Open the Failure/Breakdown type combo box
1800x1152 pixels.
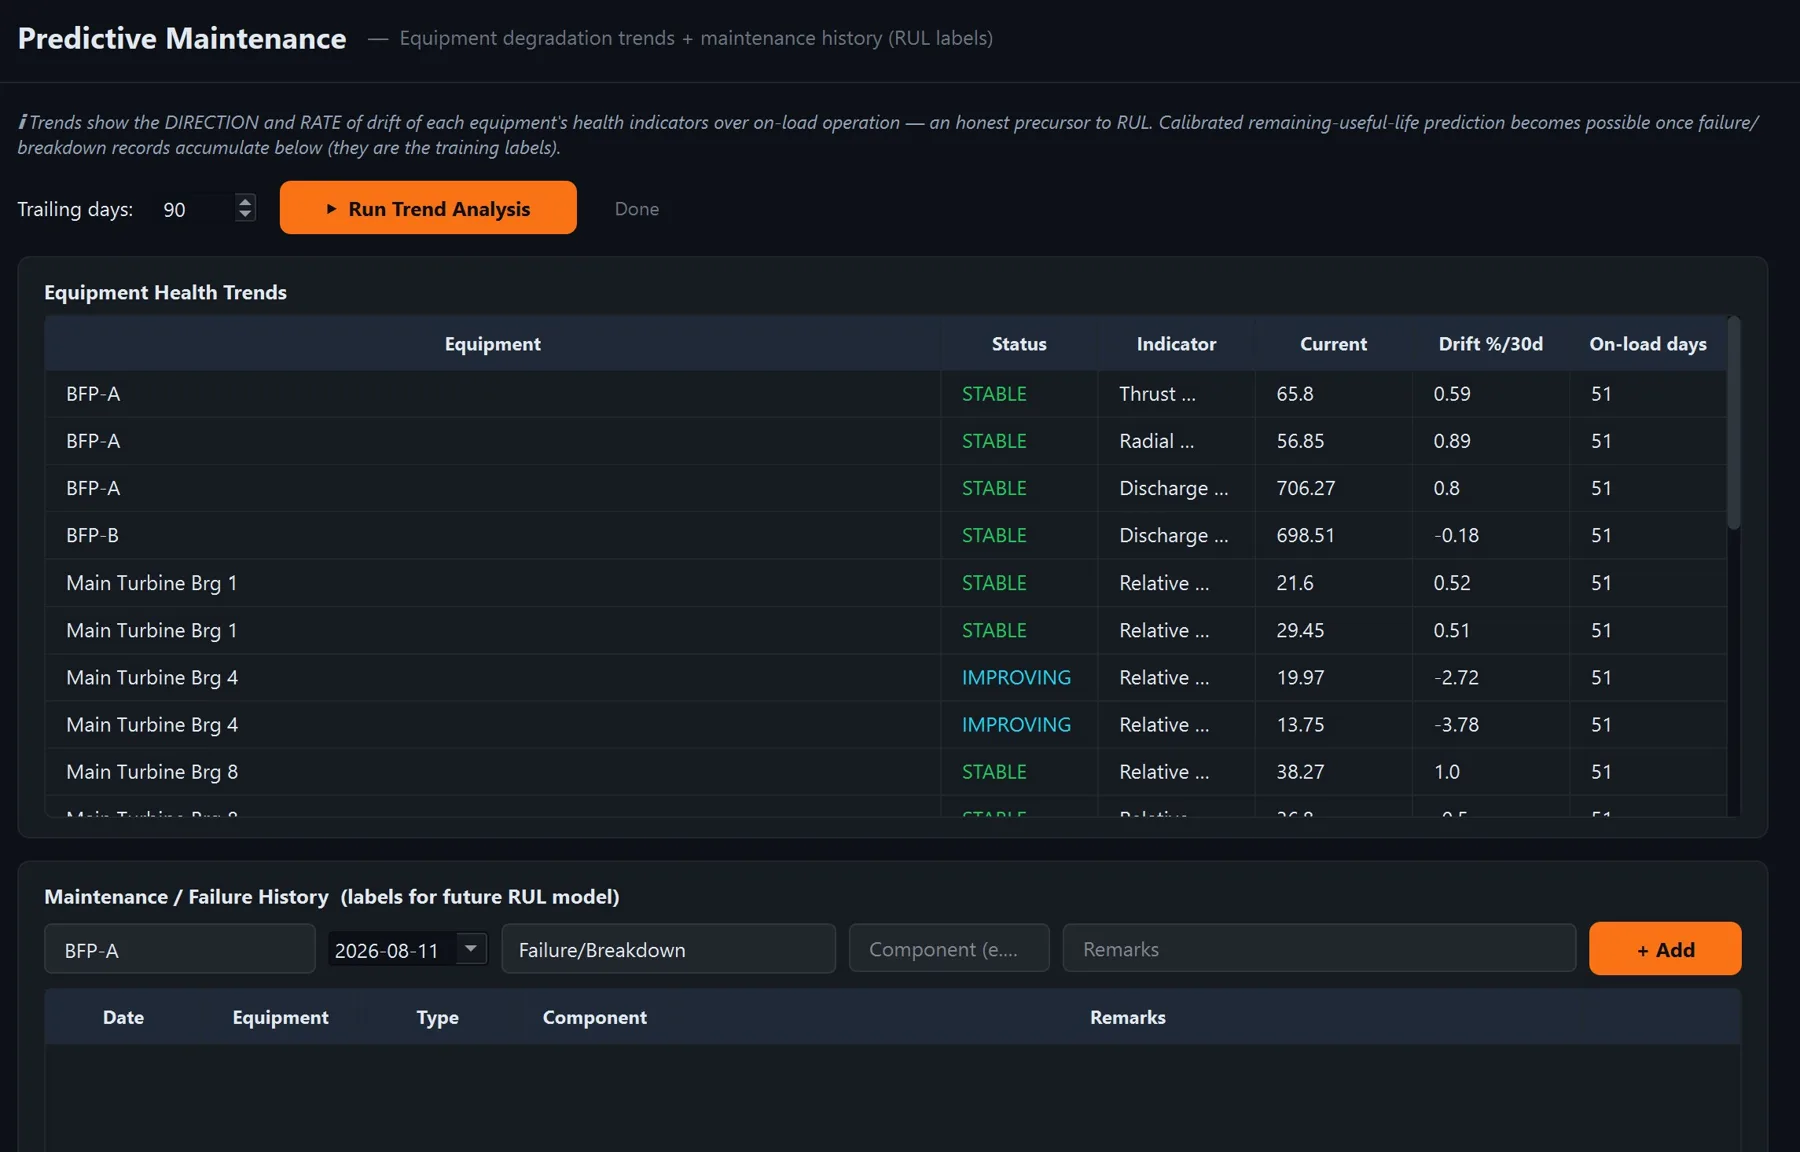(x=668, y=949)
